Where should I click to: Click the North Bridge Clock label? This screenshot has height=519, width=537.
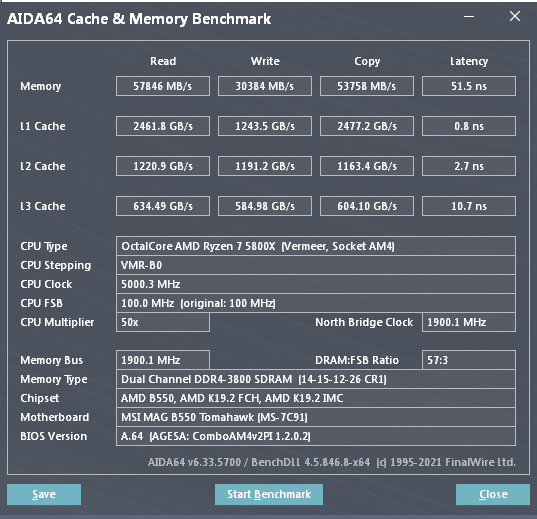[x=364, y=322]
